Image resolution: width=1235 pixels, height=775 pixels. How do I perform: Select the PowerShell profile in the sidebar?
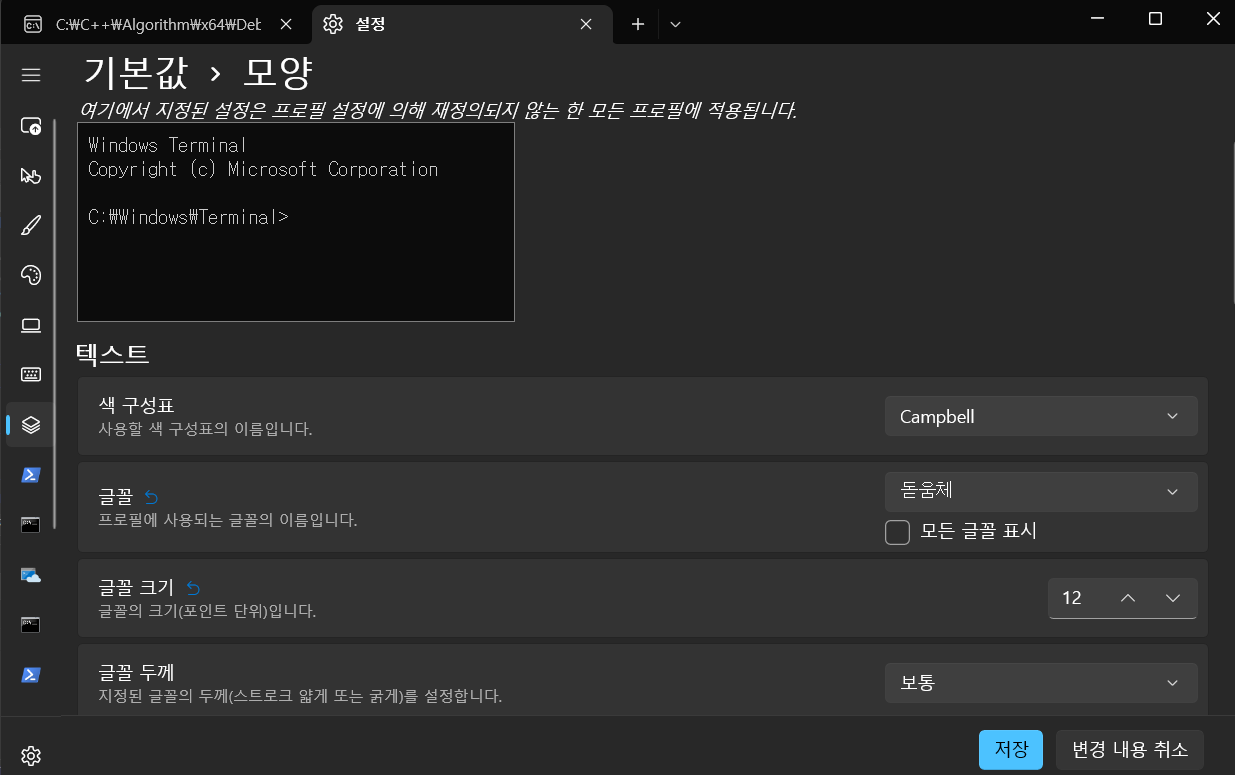pos(30,475)
